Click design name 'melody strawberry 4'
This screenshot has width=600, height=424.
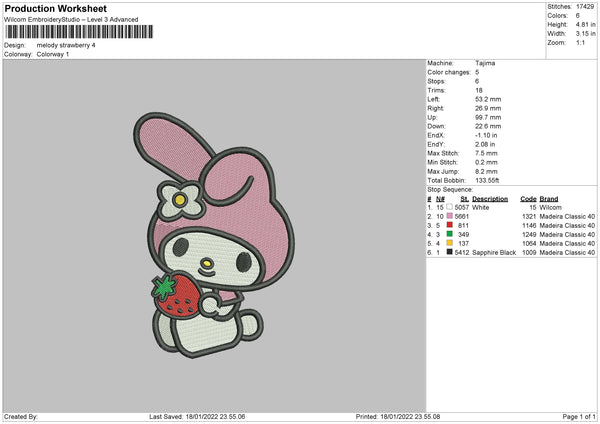66,45
